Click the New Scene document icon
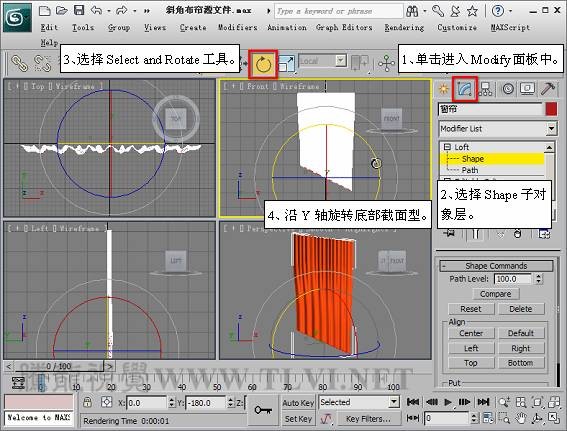The width and height of the screenshot is (567, 431). [x=44, y=11]
